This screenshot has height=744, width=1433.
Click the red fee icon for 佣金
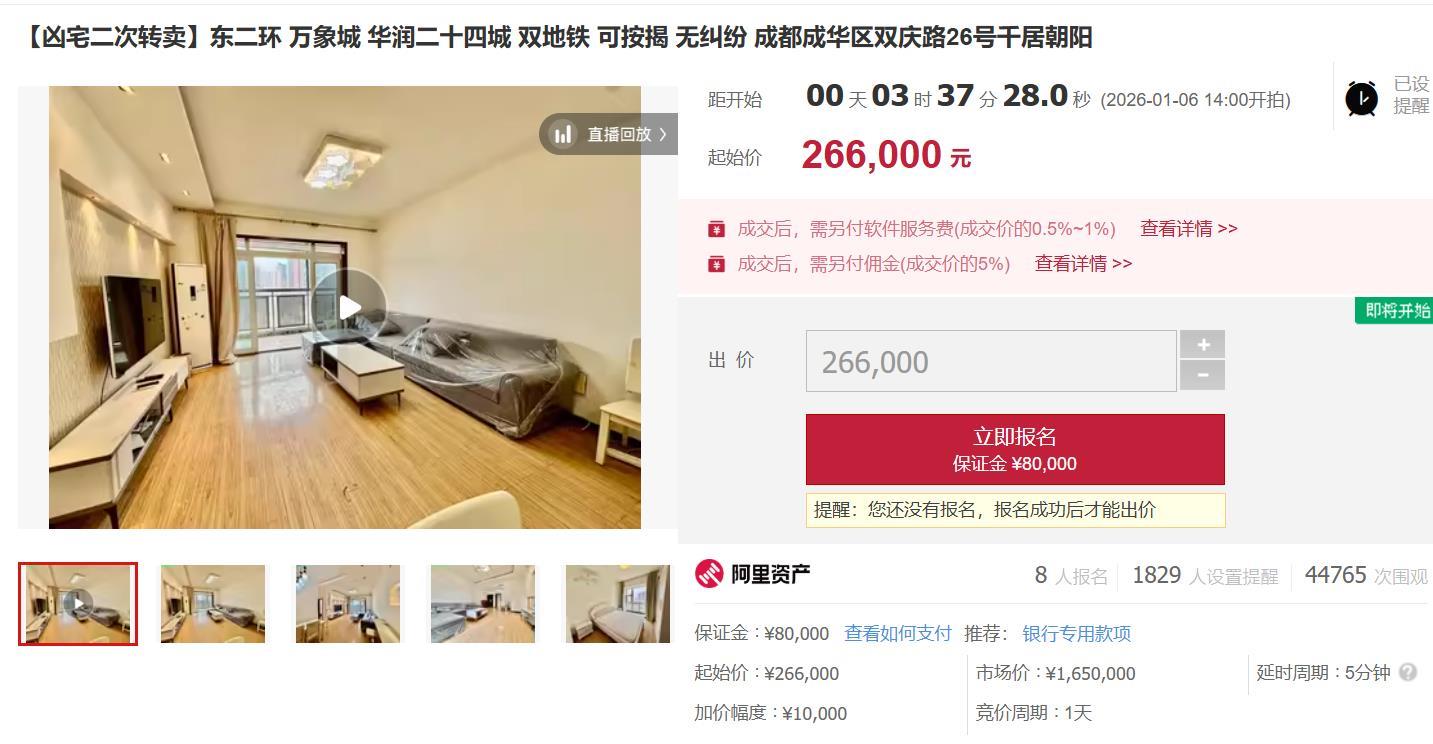[716, 264]
